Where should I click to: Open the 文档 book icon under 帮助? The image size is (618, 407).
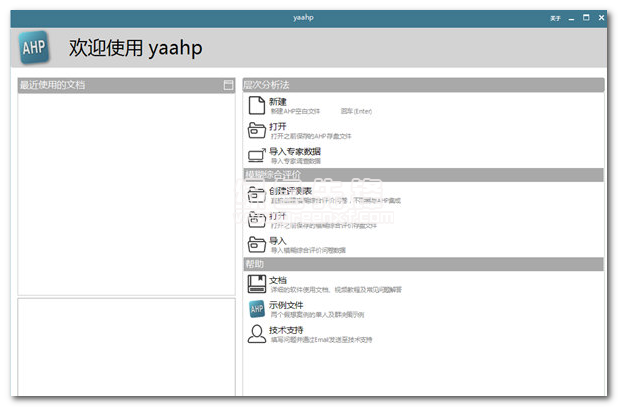257,284
